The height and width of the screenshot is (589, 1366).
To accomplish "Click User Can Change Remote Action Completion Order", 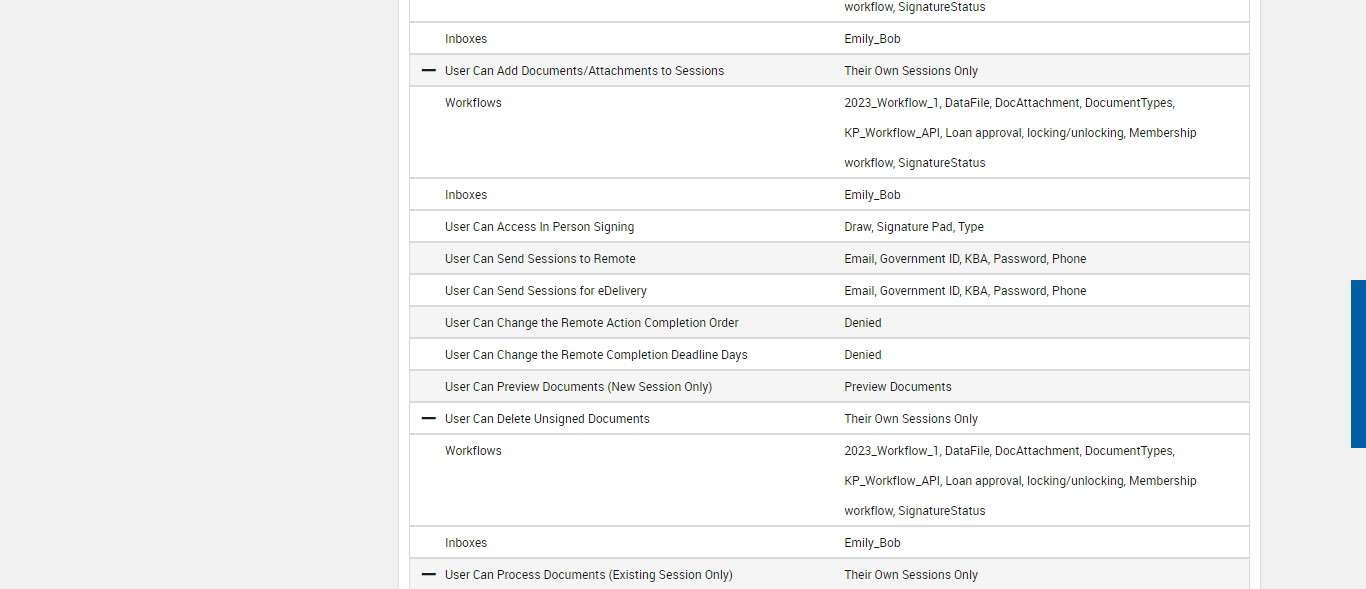I will point(591,323).
